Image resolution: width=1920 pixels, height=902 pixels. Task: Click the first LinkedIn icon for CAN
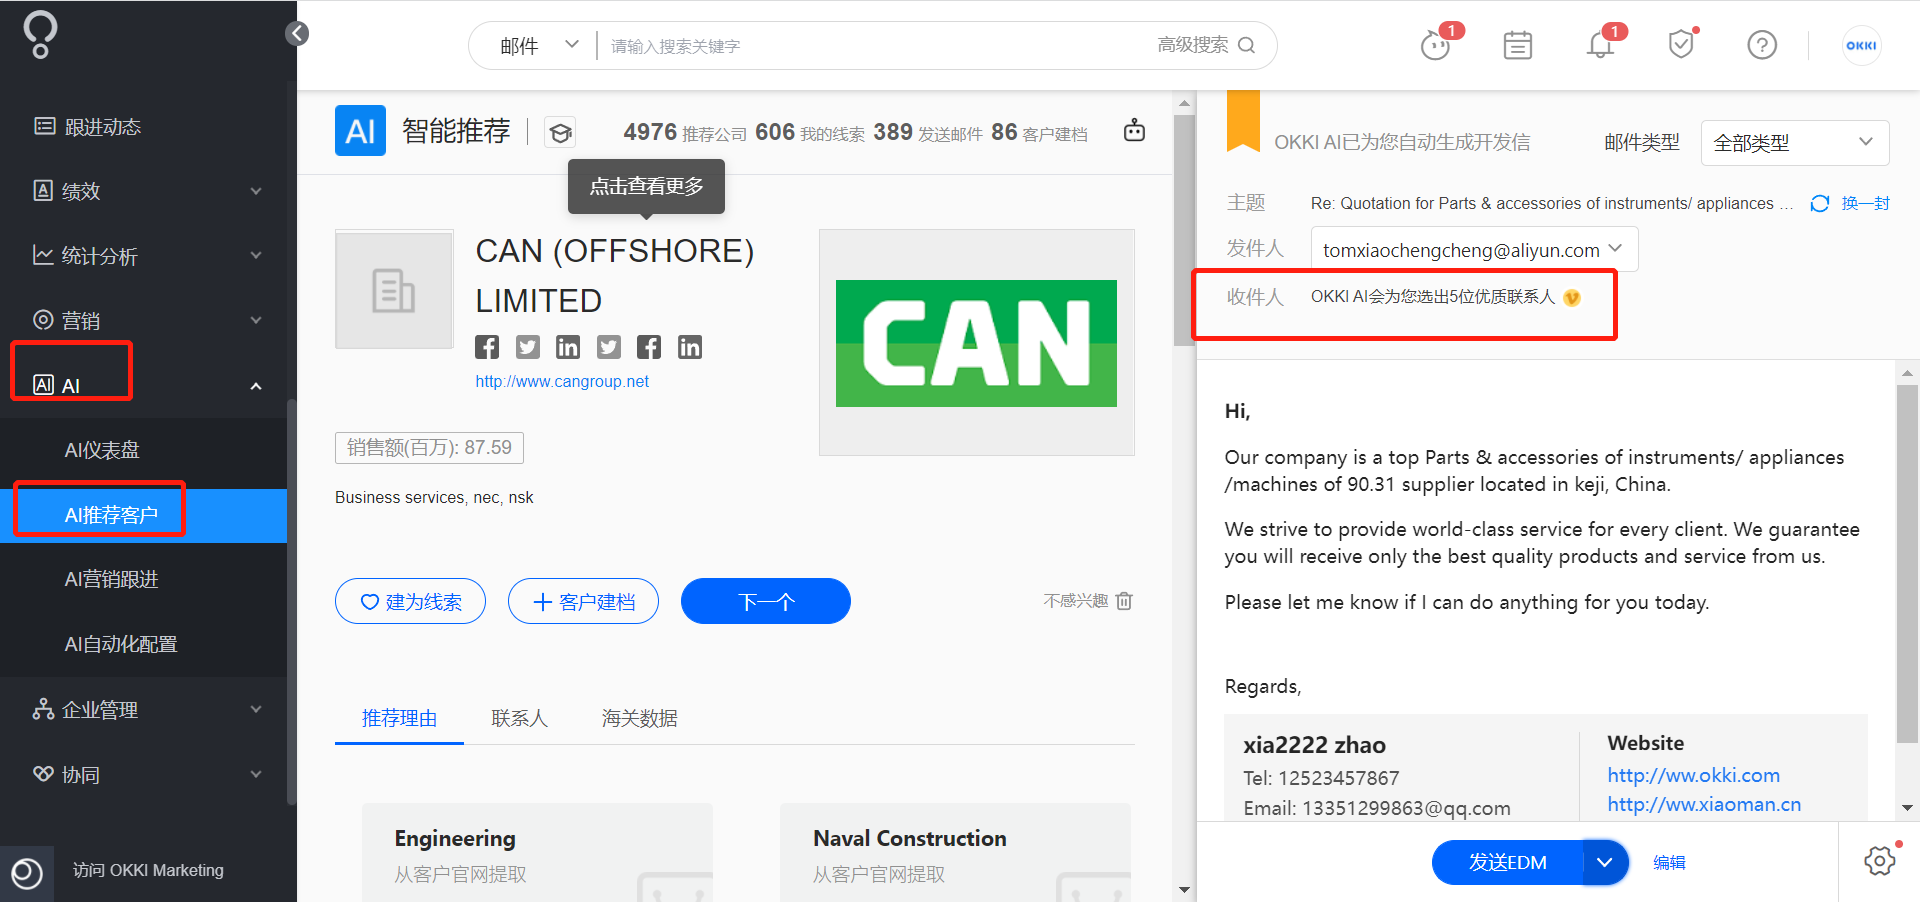[568, 347]
